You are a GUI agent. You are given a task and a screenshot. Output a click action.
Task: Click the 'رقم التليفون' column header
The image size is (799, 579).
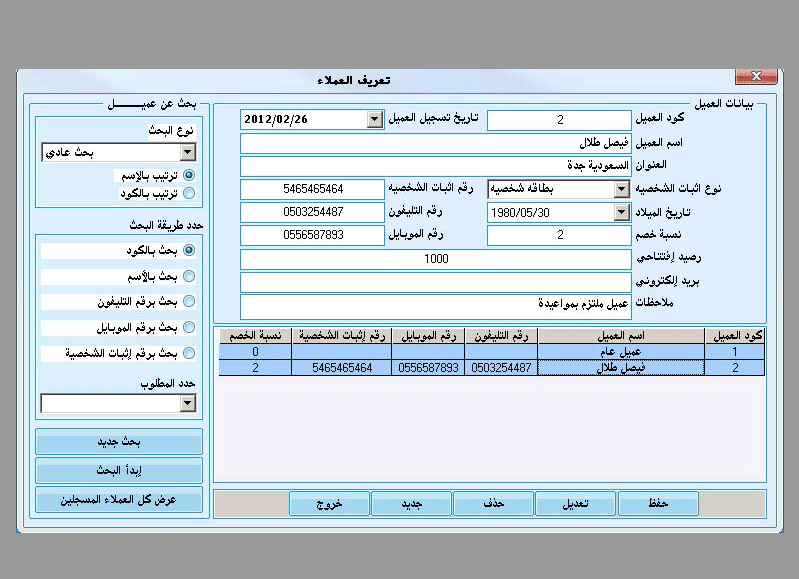point(501,335)
